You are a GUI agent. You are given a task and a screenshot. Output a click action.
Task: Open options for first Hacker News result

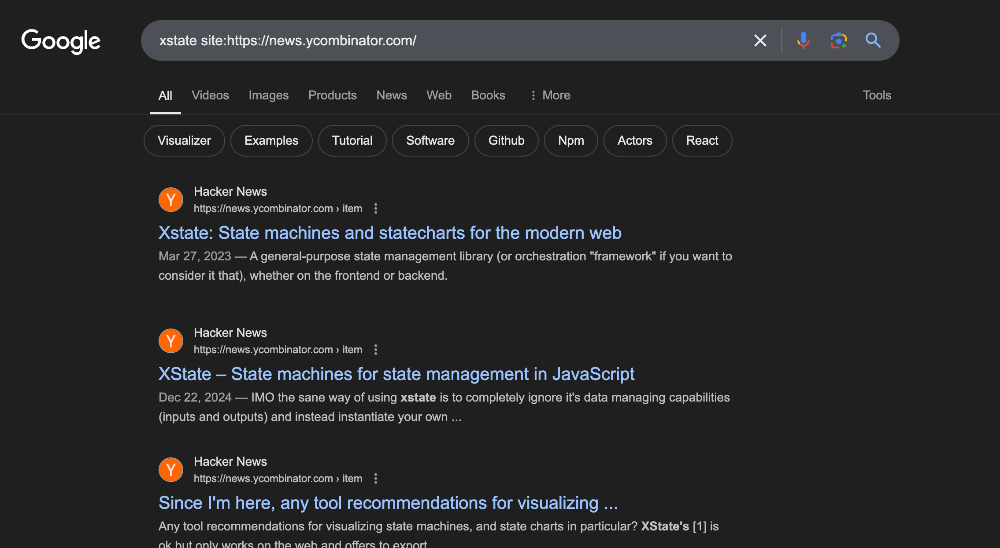(x=376, y=209)
